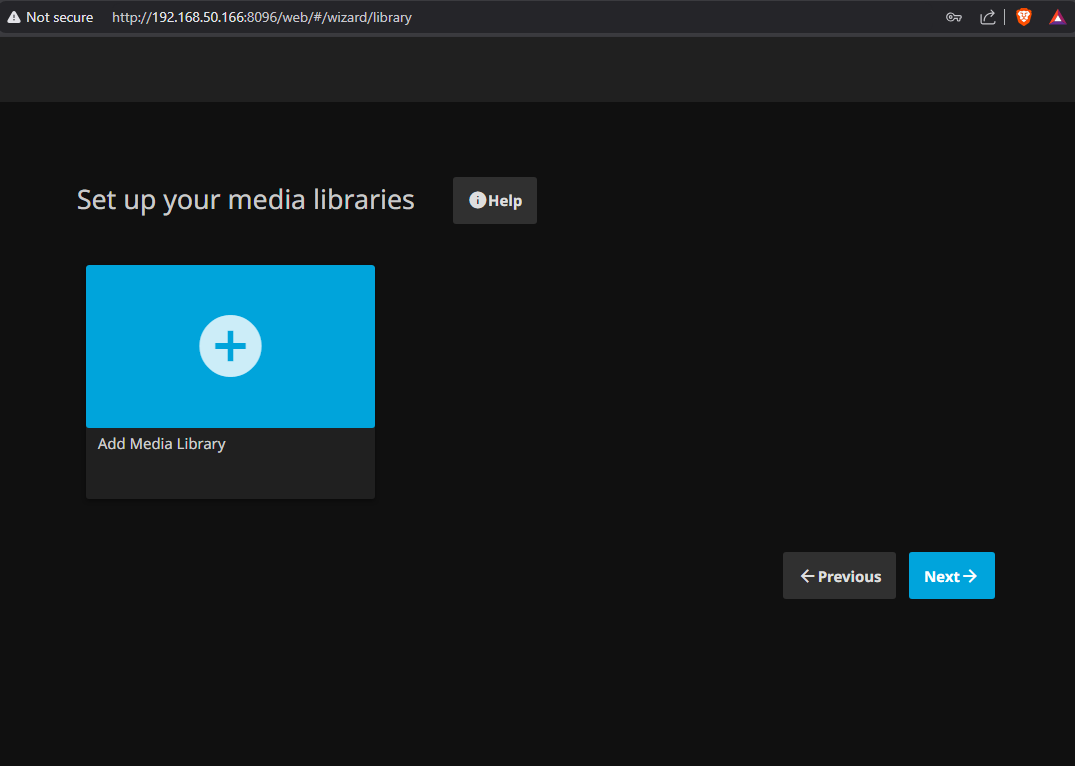The height and width of the screenshot is (766, 1075).
Task: Click the left arrow on Previous
Action: pos(808,576)
